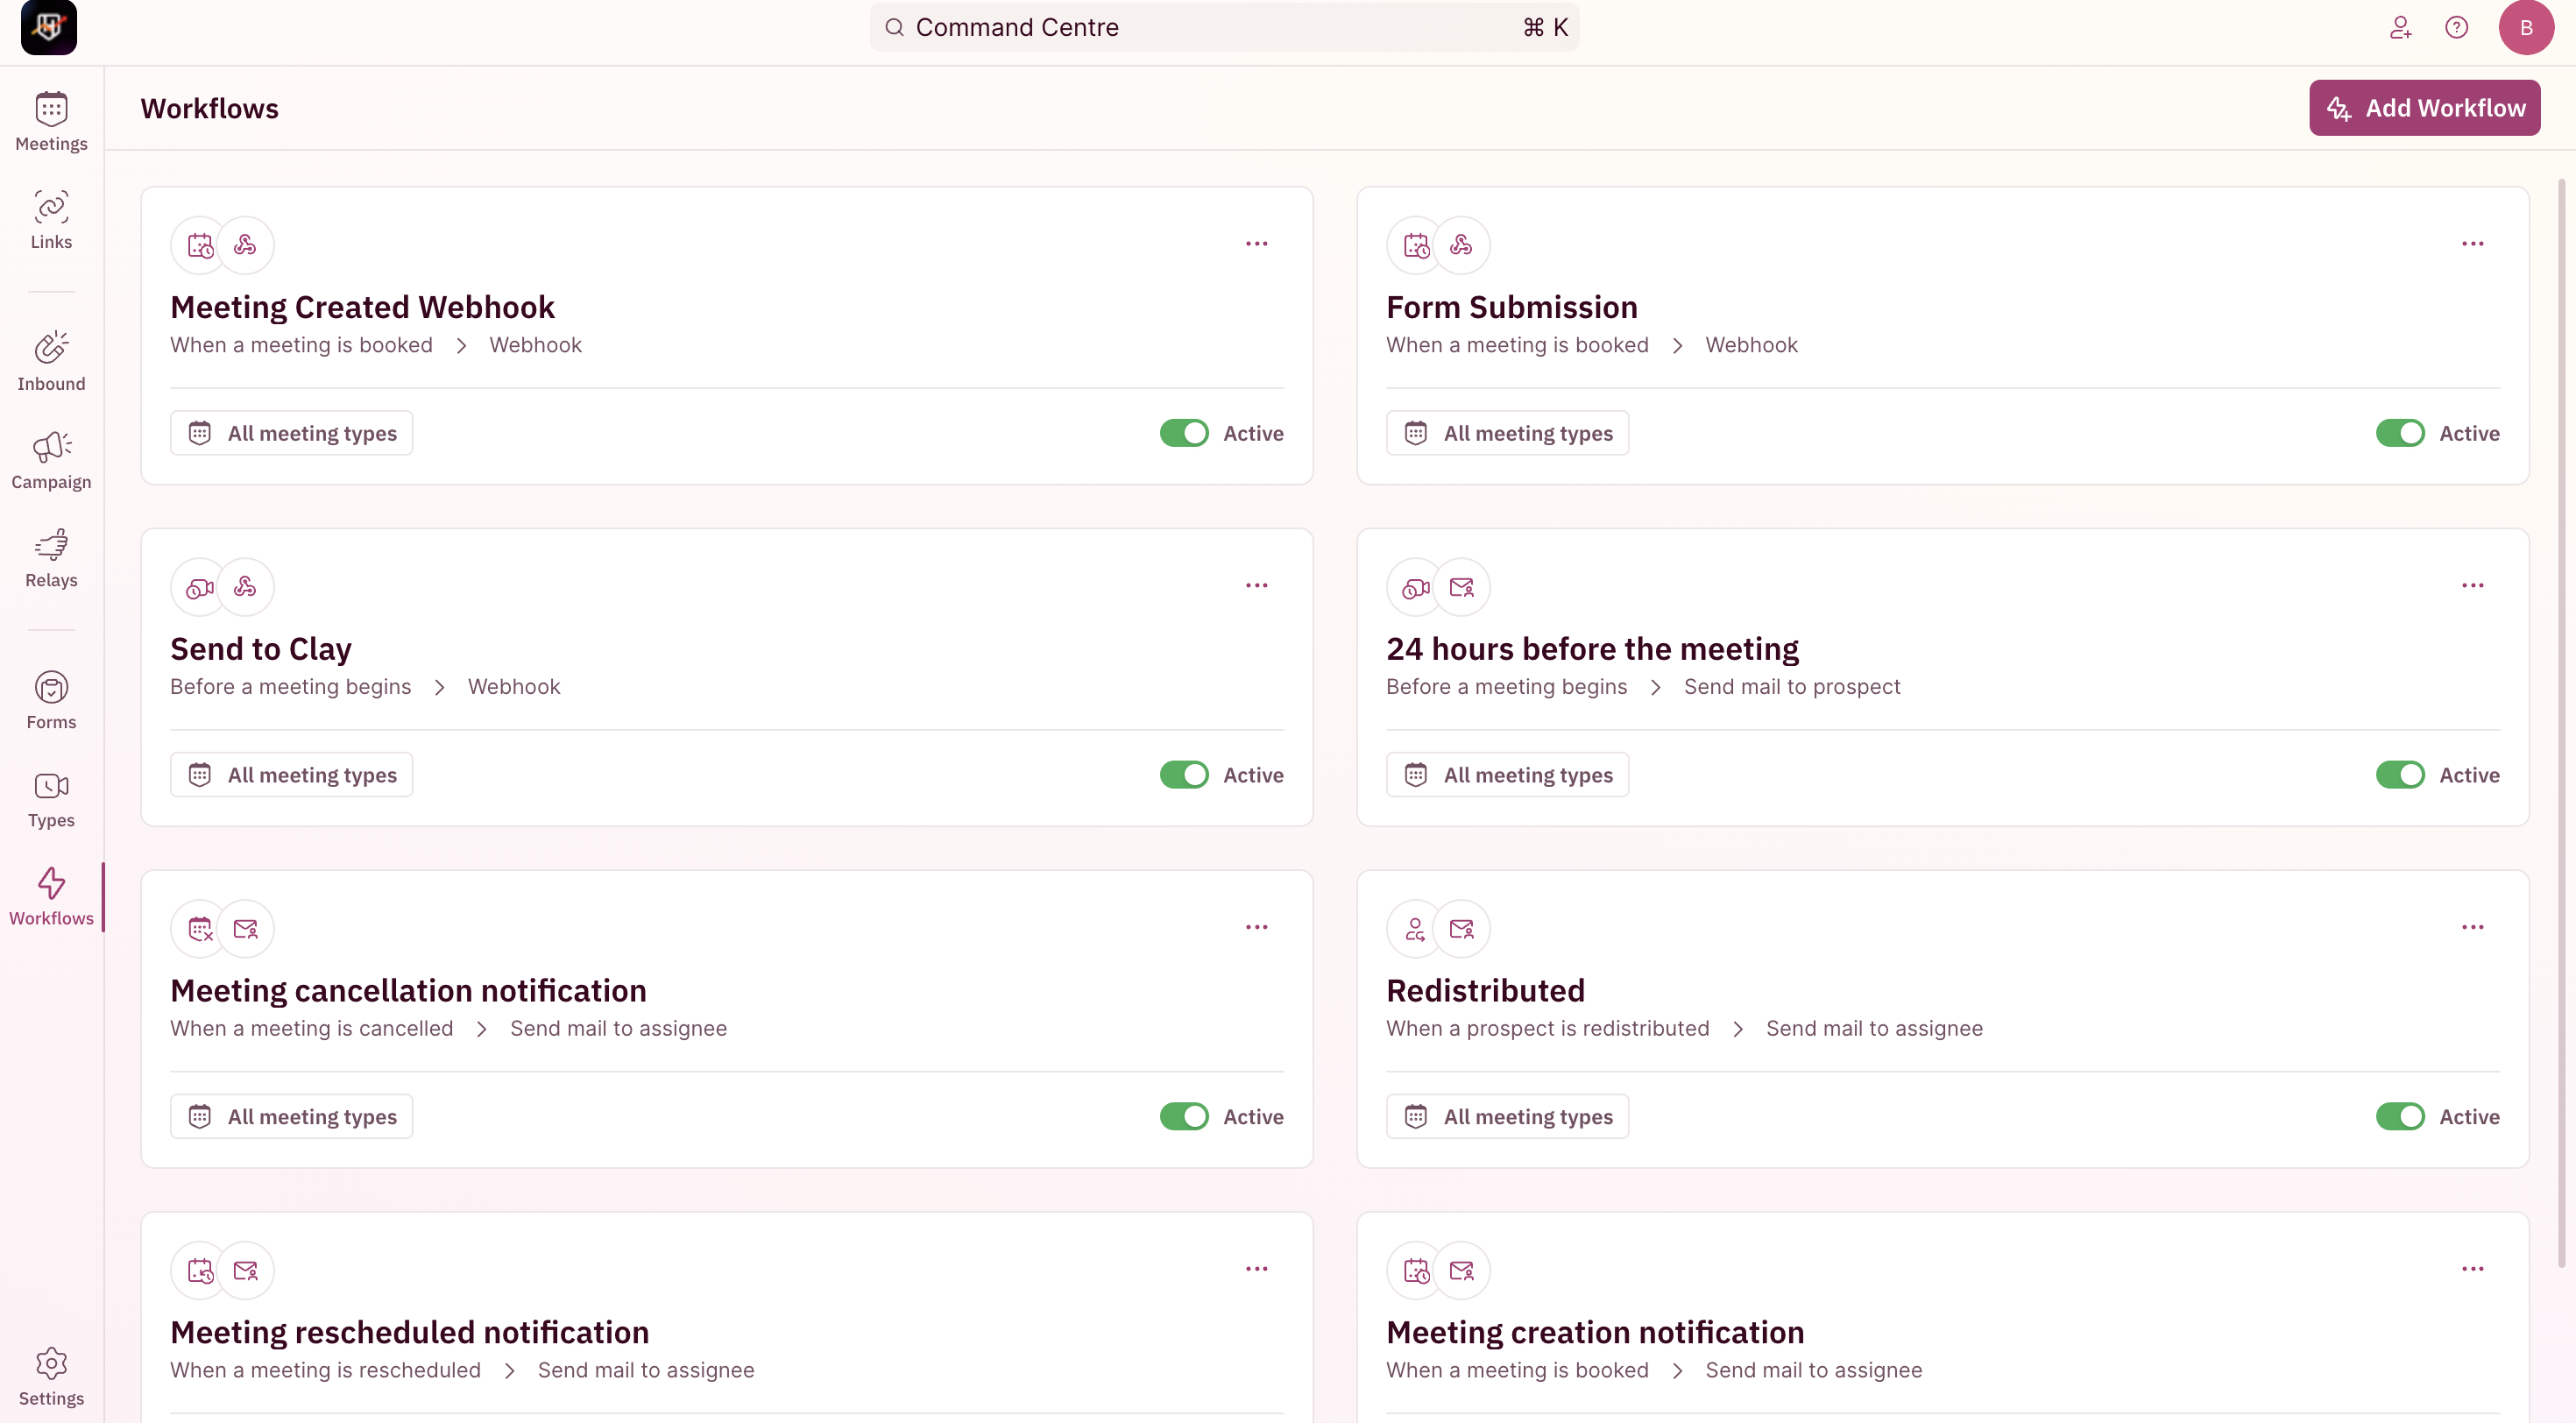Click mail icon on Meeting creation notification card
Viewport: 2576px width, 1423px height.
[x=1461, y=1271]
